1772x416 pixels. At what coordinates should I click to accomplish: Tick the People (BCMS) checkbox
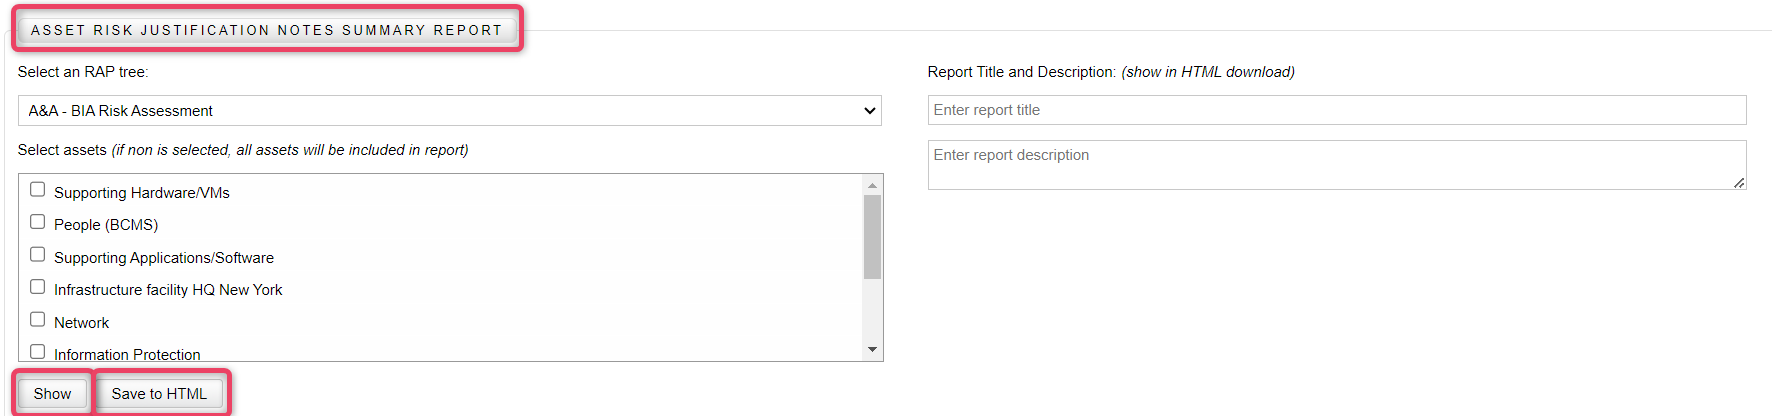[38, 222]
